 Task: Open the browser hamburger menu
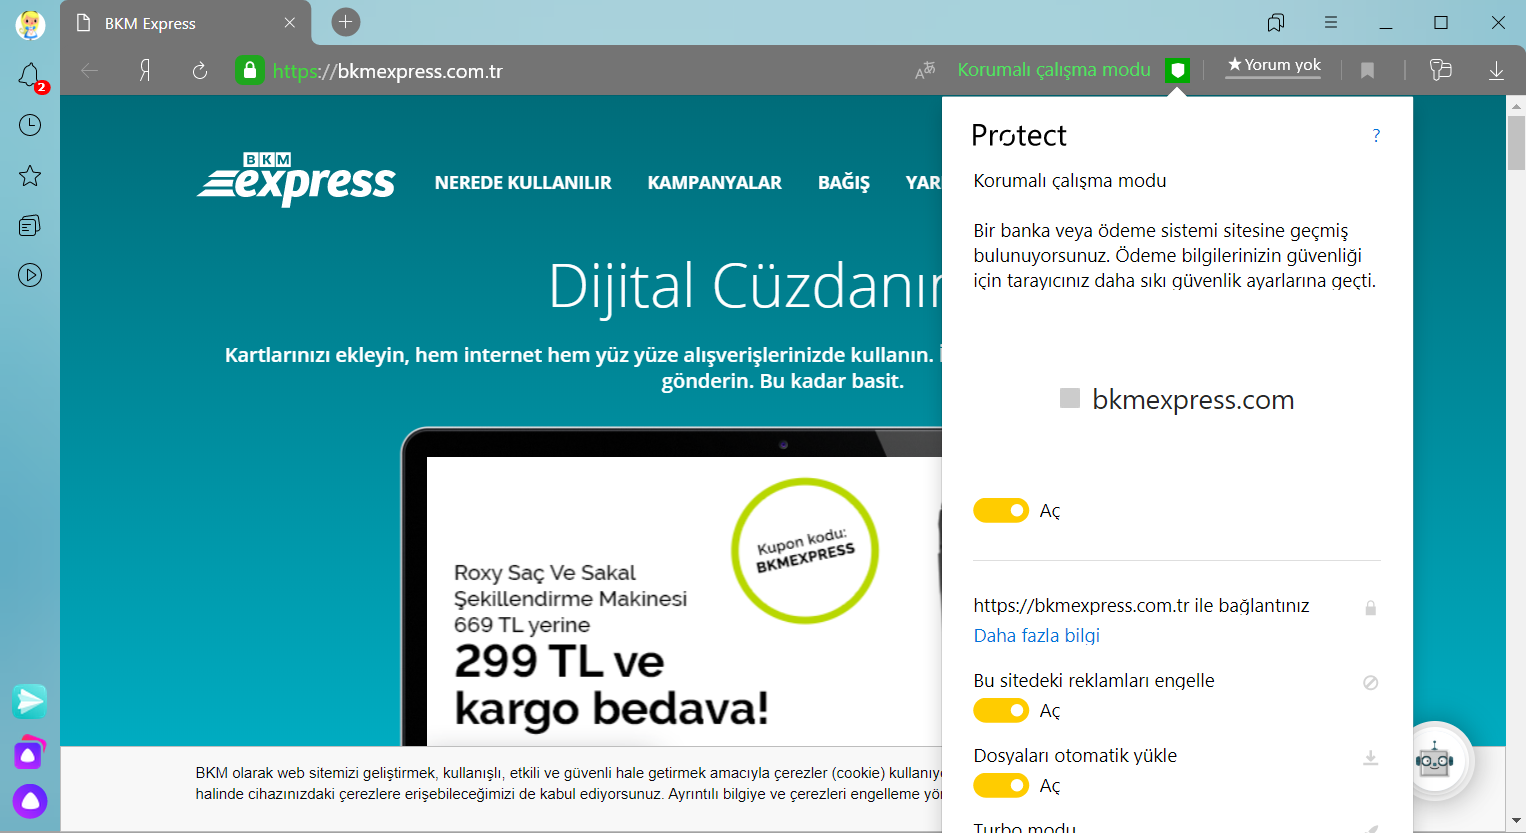click(x=1331, y=22)
